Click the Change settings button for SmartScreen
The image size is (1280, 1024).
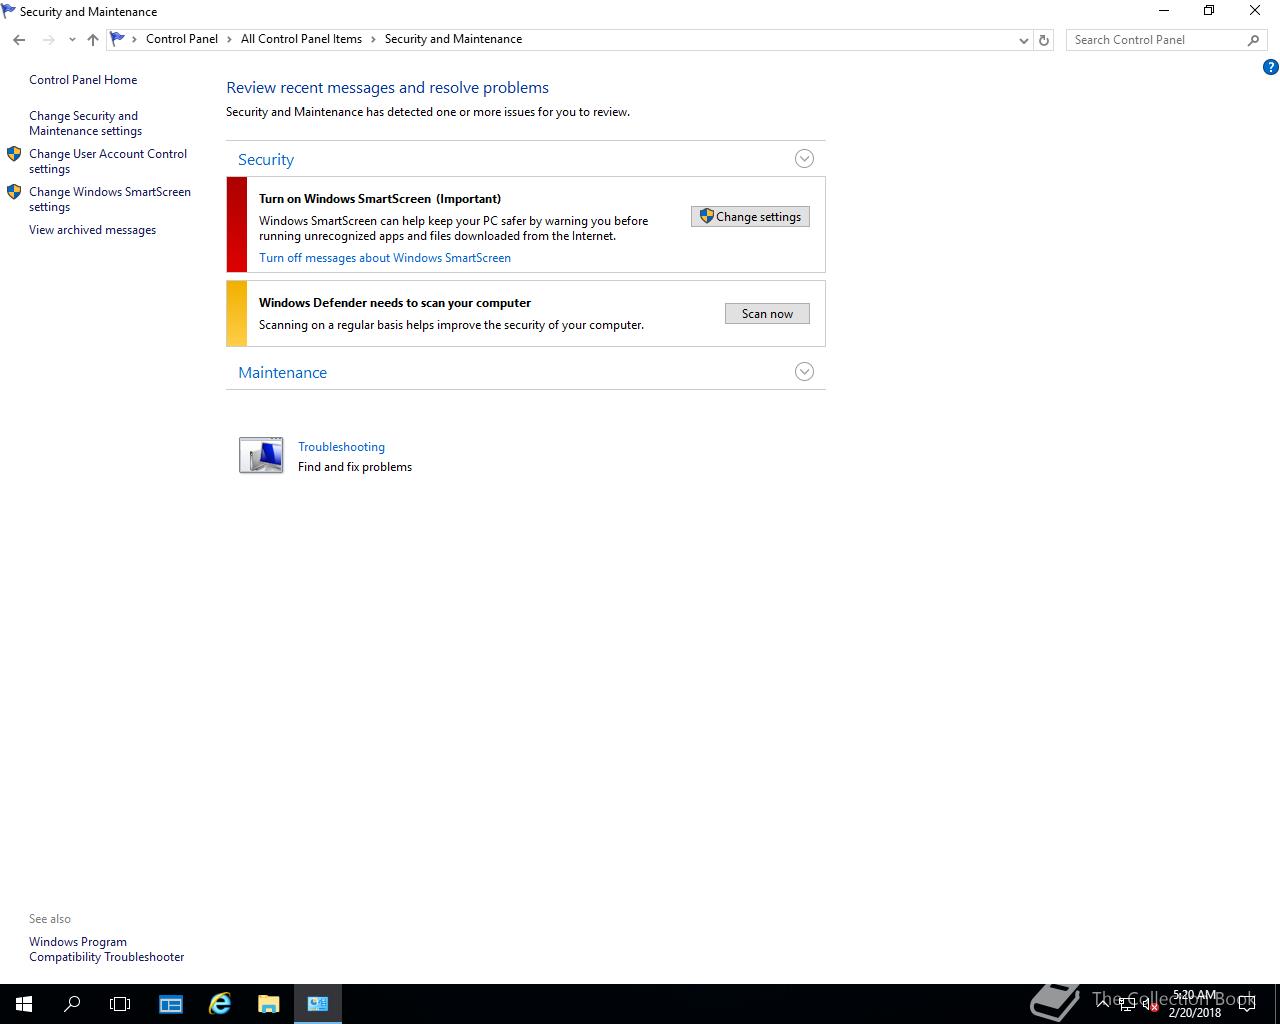[x=750, y=217]
